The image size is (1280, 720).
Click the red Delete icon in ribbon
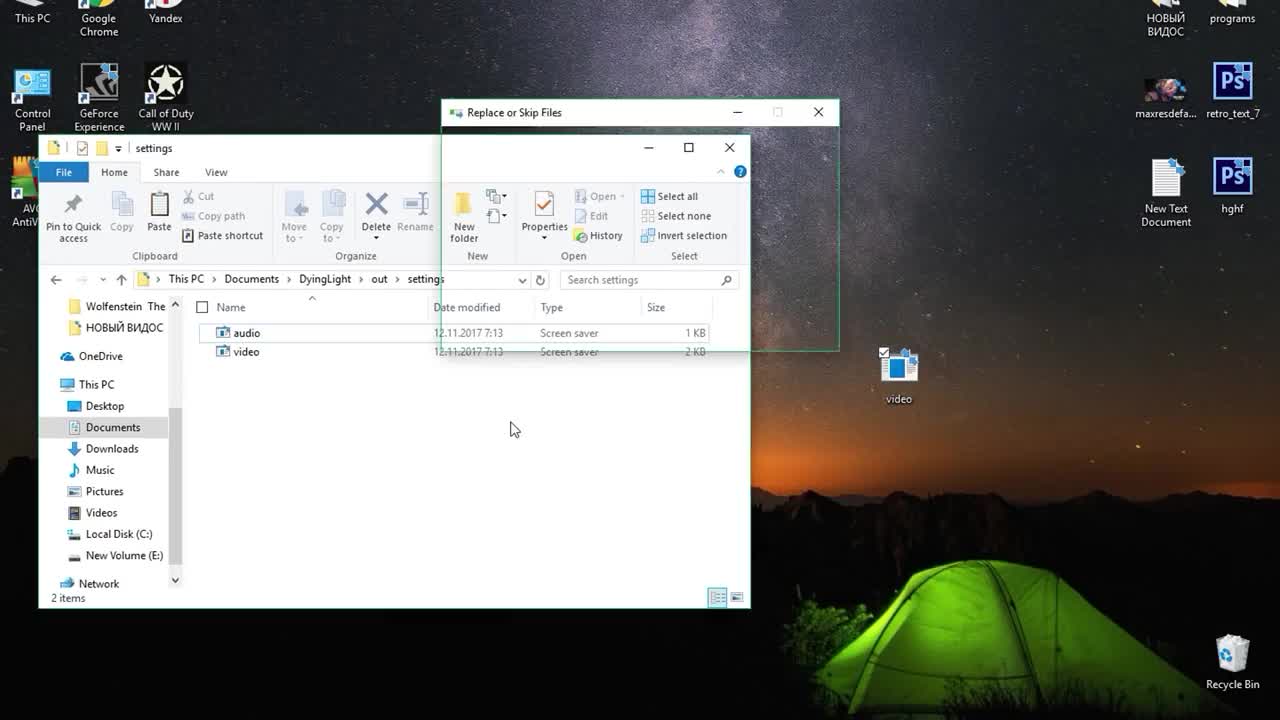coord(376,206)
